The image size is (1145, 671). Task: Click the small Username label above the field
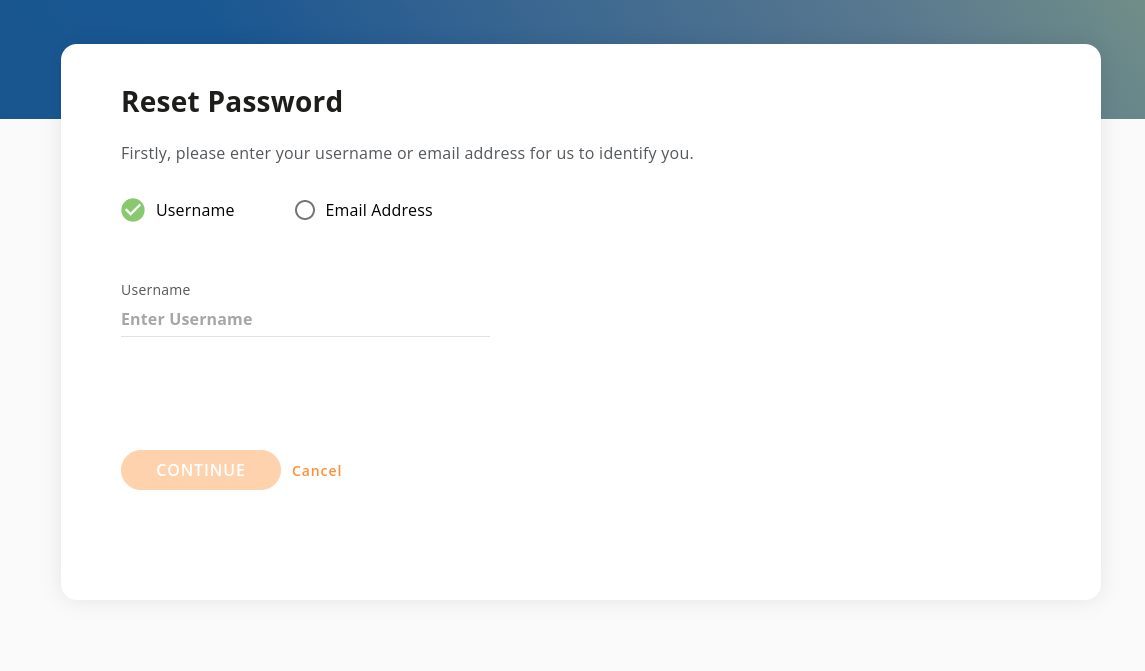(156, 290)
